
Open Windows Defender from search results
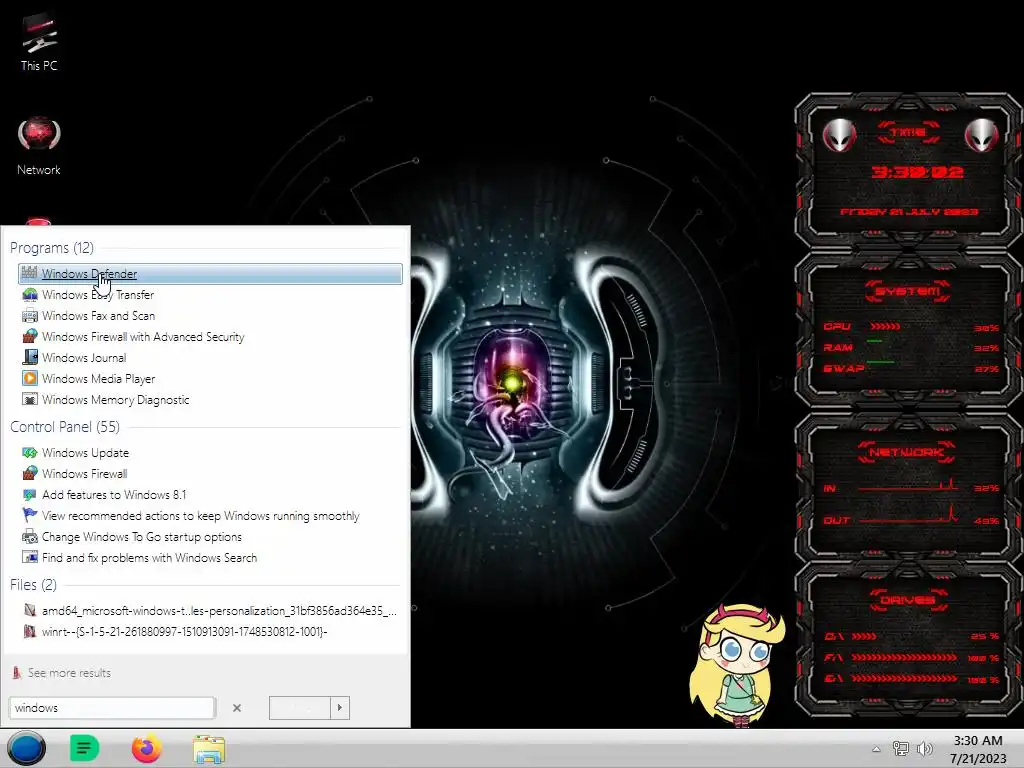click(x=210, y=274)
